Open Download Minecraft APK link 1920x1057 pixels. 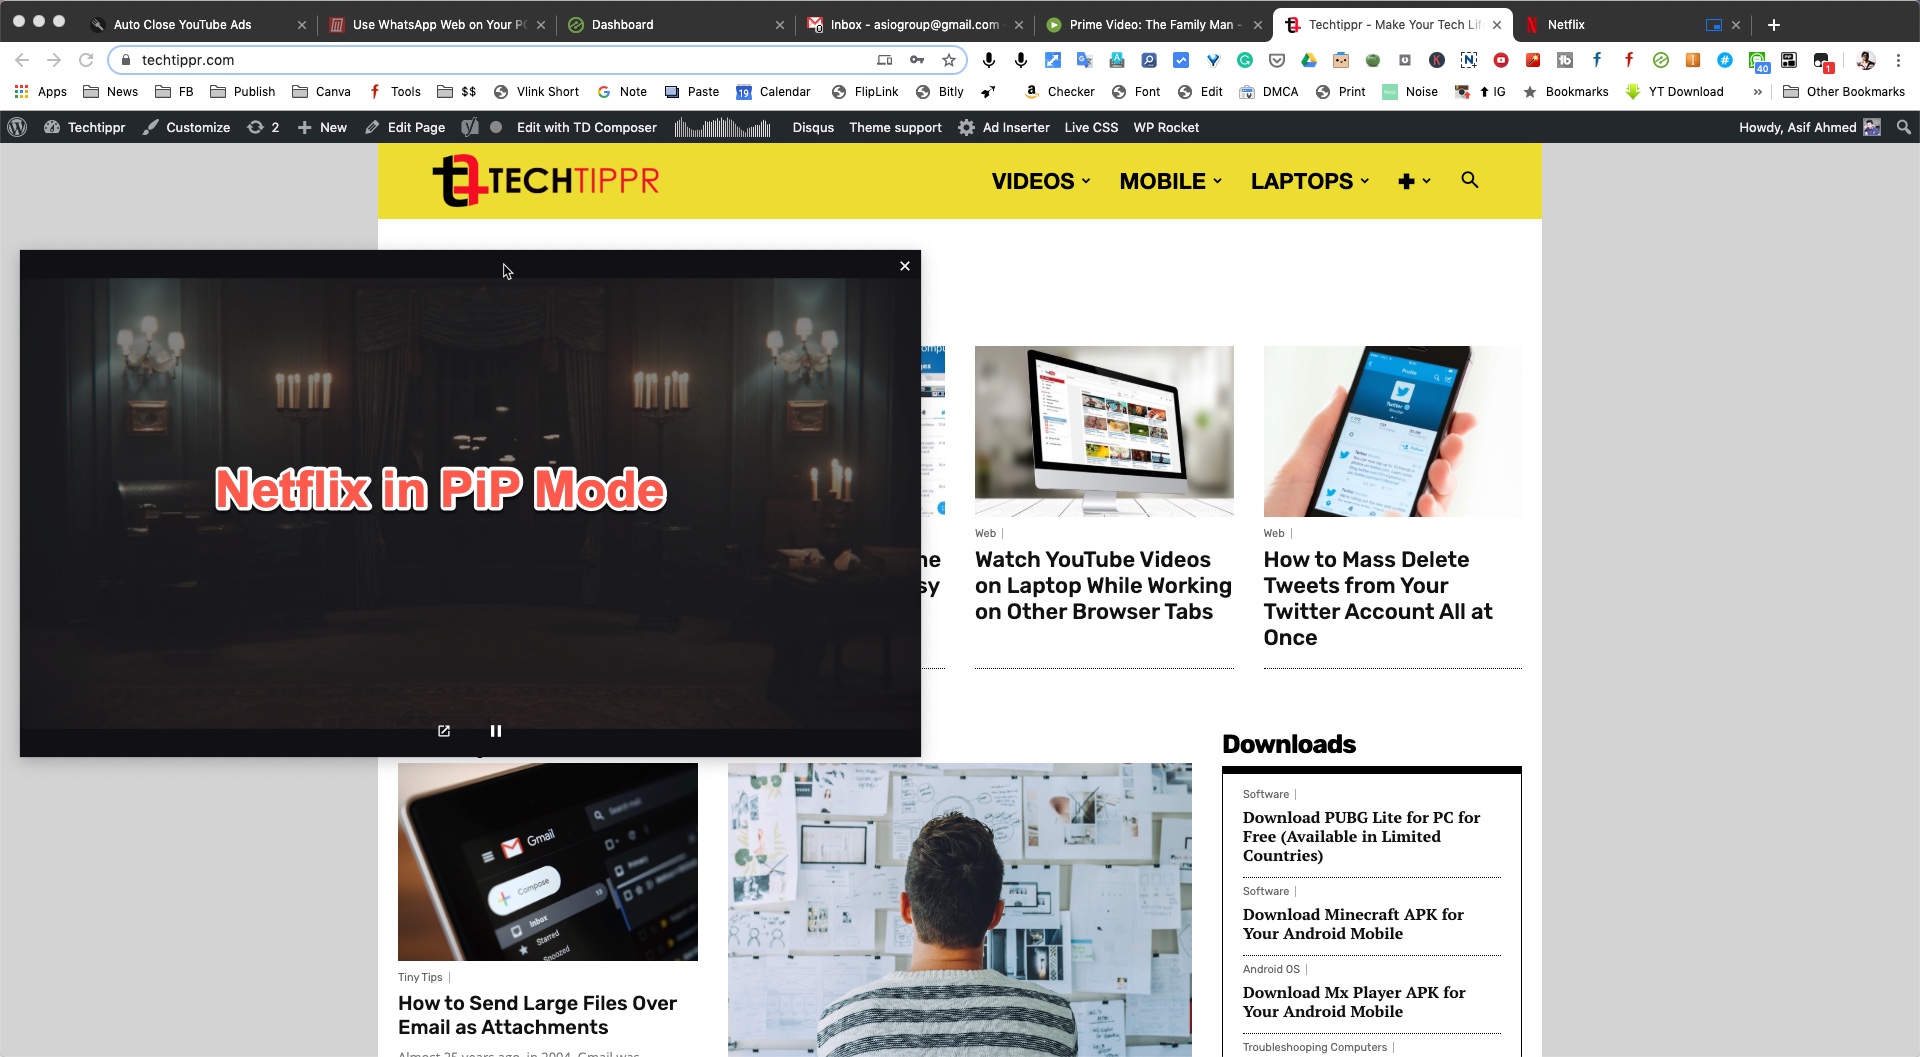[1353, 924]
